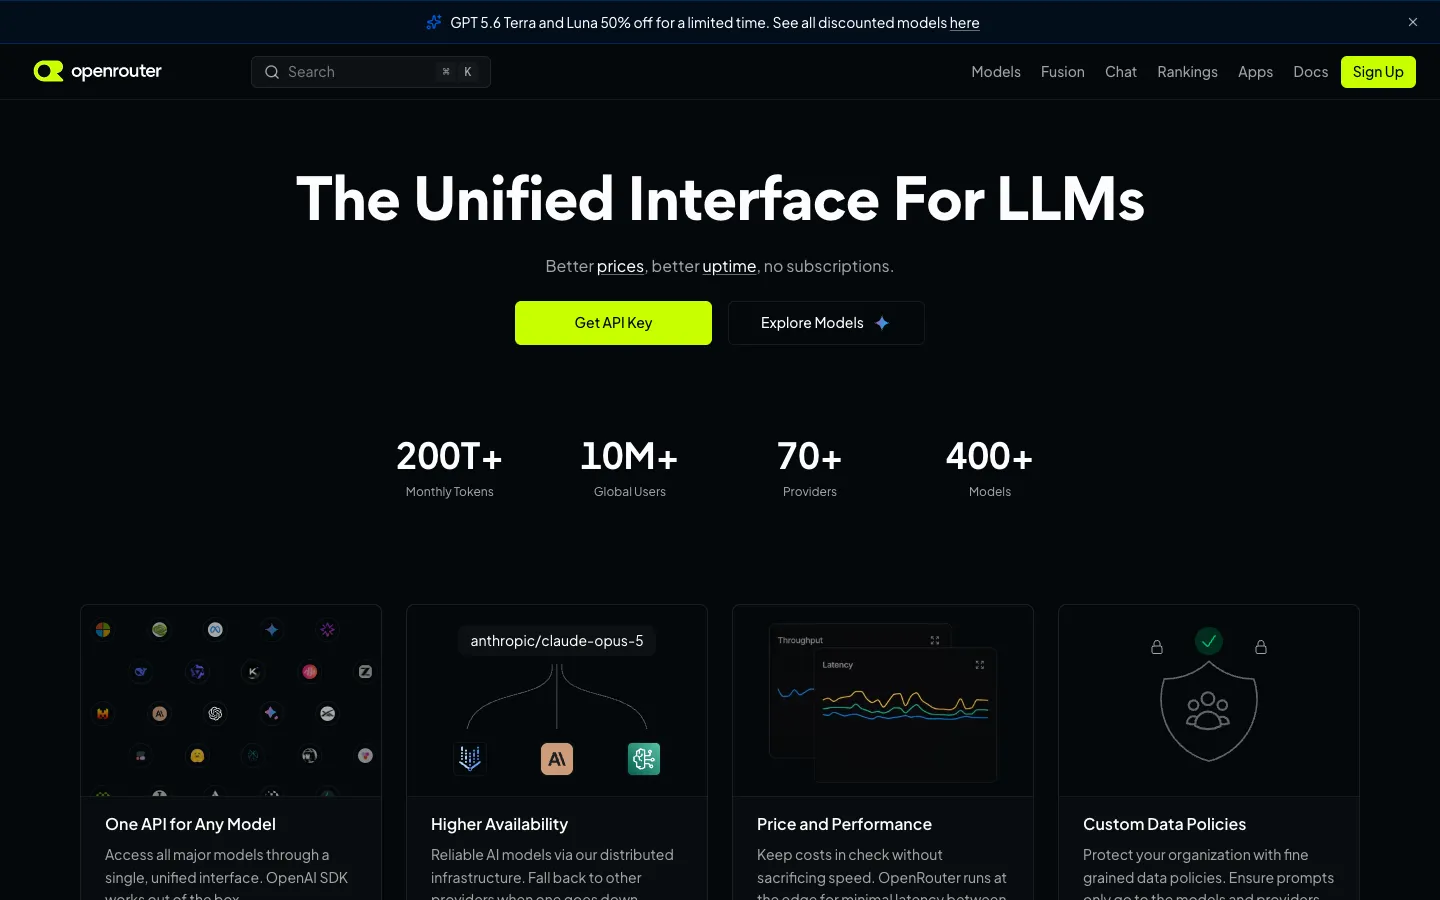Click the sparkle icon in the promo banner
The height and width of the screenshot is (900, 1440).
click(434, 22)
